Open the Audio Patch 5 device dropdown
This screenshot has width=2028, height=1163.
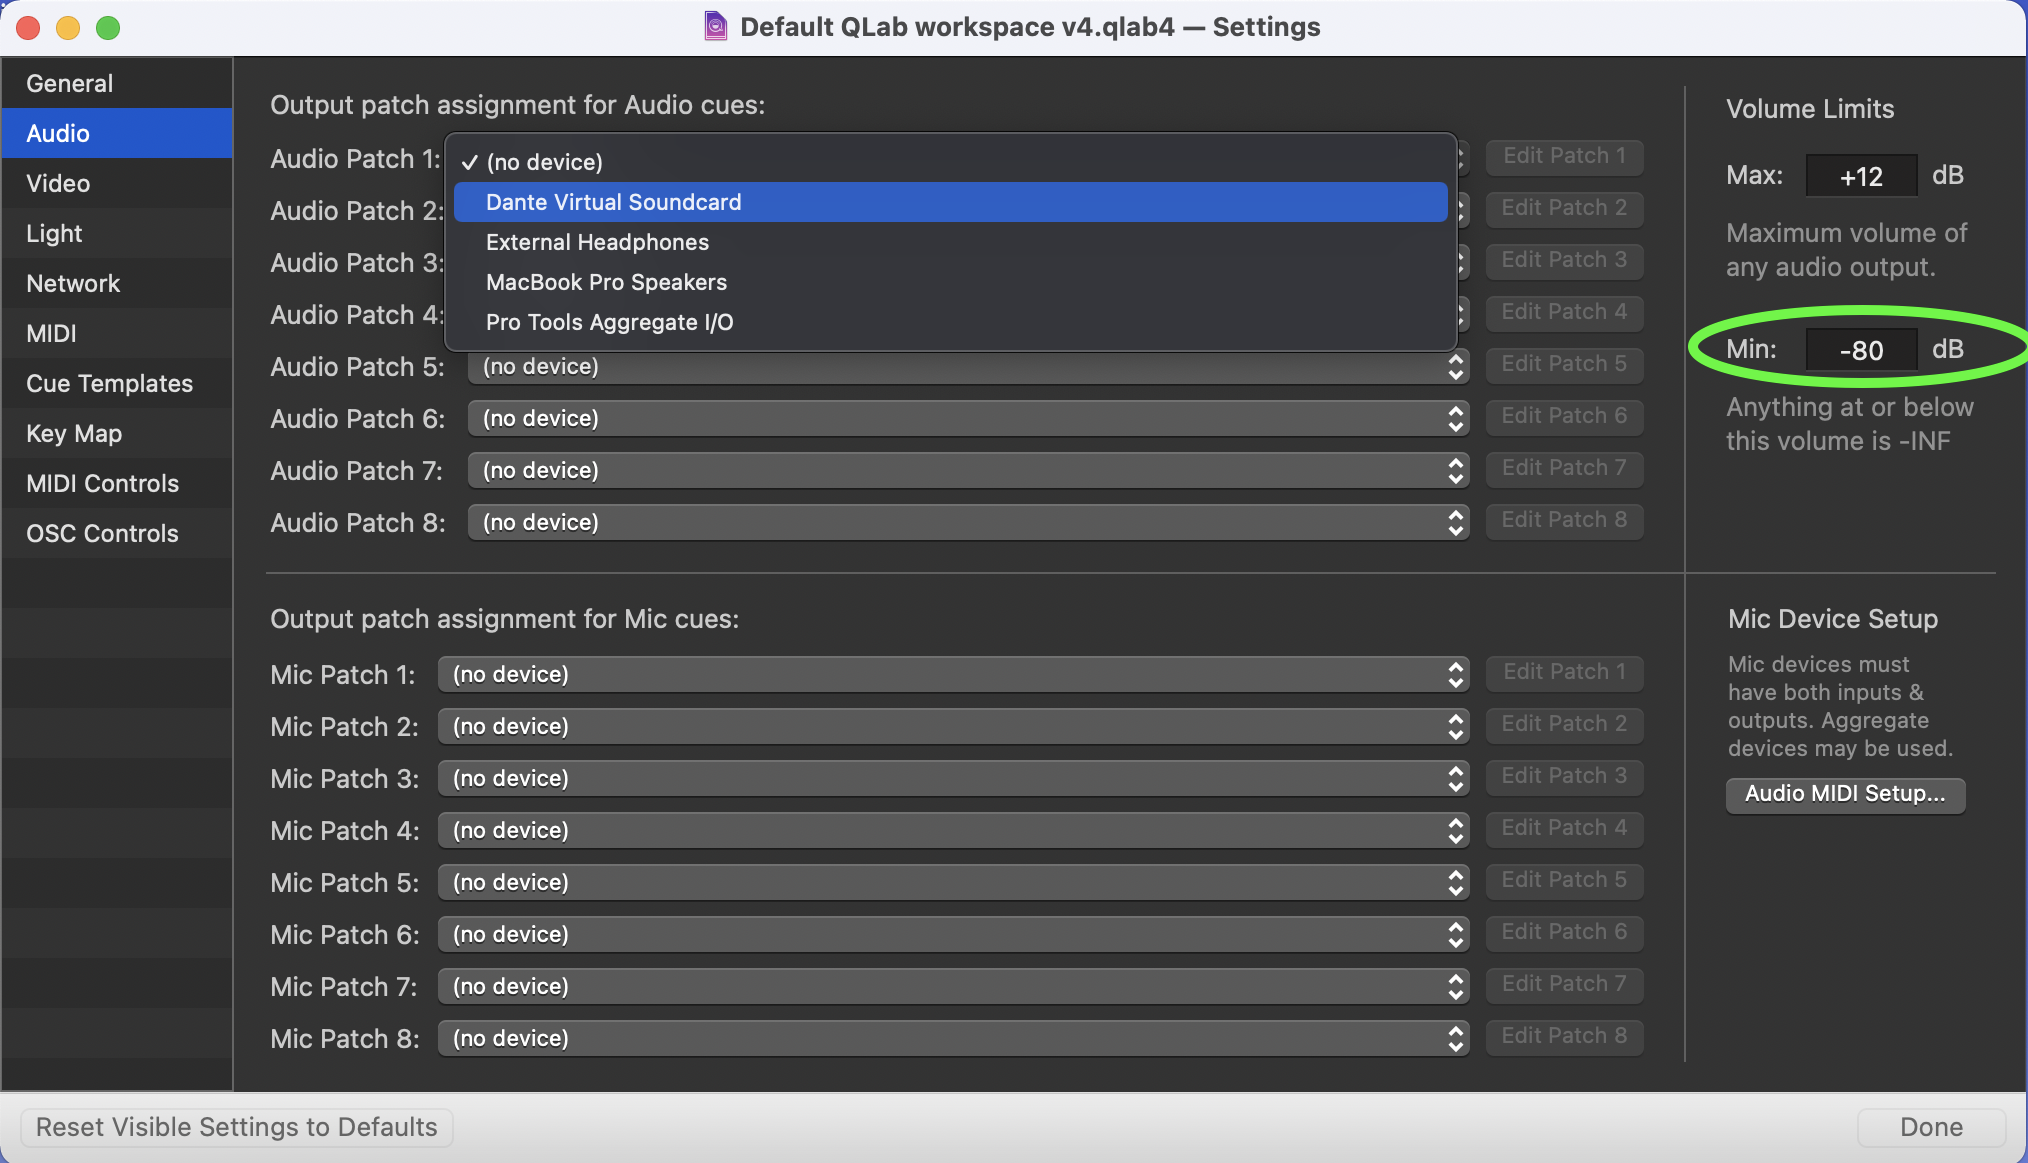pos(966,367)
